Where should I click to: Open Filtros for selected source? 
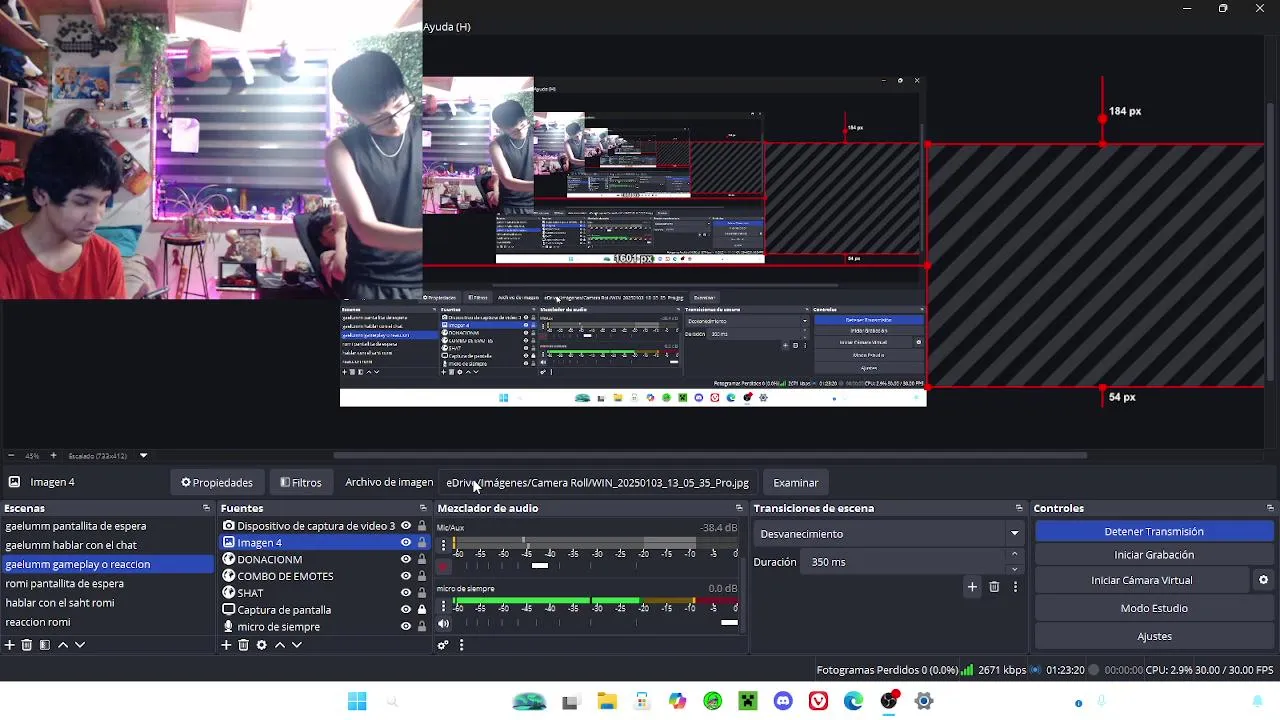tap(301, 483)
